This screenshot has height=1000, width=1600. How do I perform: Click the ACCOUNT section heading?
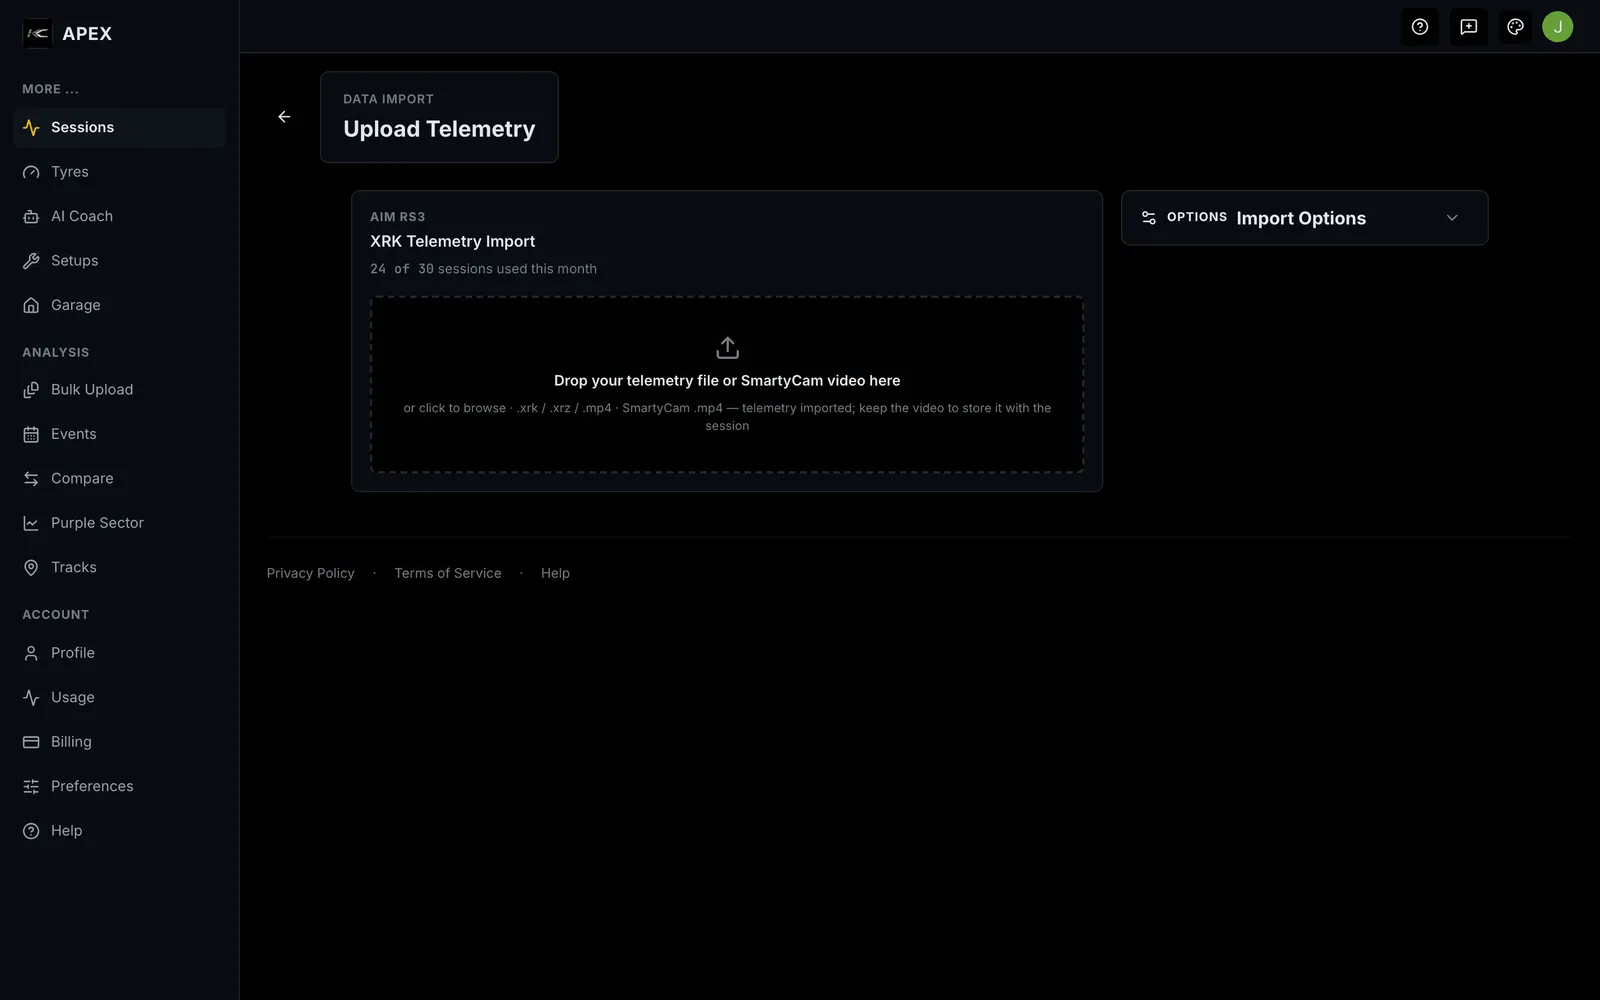[x=56, y=614]
